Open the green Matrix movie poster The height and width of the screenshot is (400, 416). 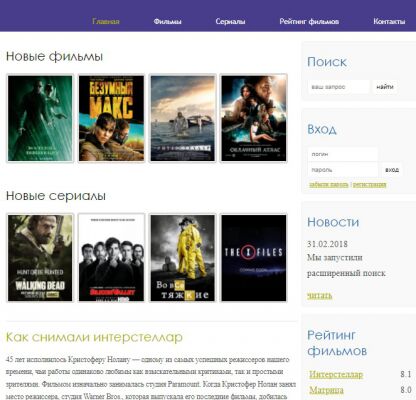click(x=40, y=118)
